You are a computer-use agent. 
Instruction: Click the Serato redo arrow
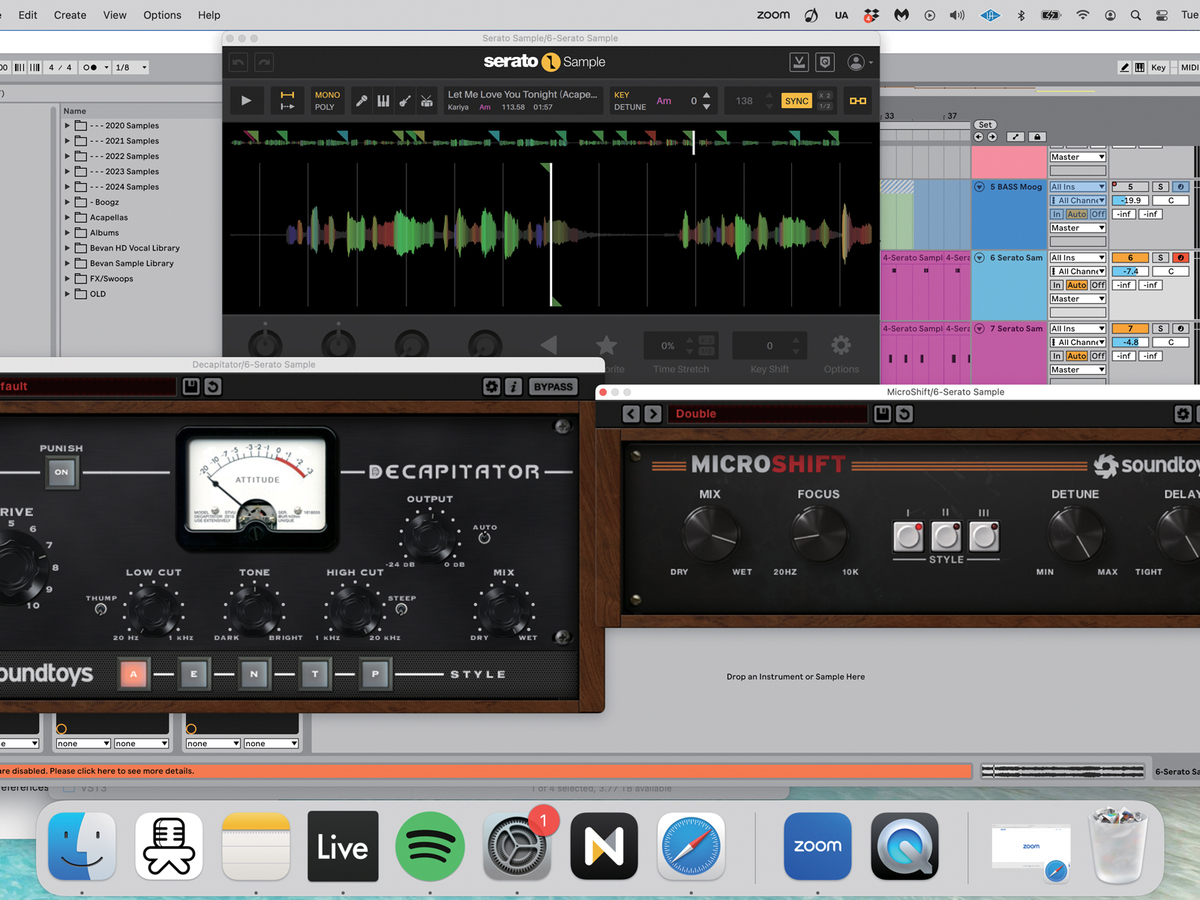(x=264, y=62)
